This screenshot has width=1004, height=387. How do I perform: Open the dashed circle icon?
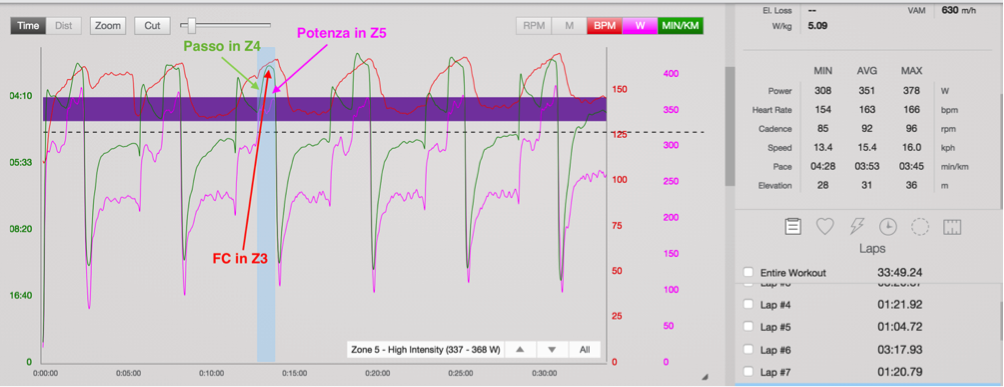[920, 227]
